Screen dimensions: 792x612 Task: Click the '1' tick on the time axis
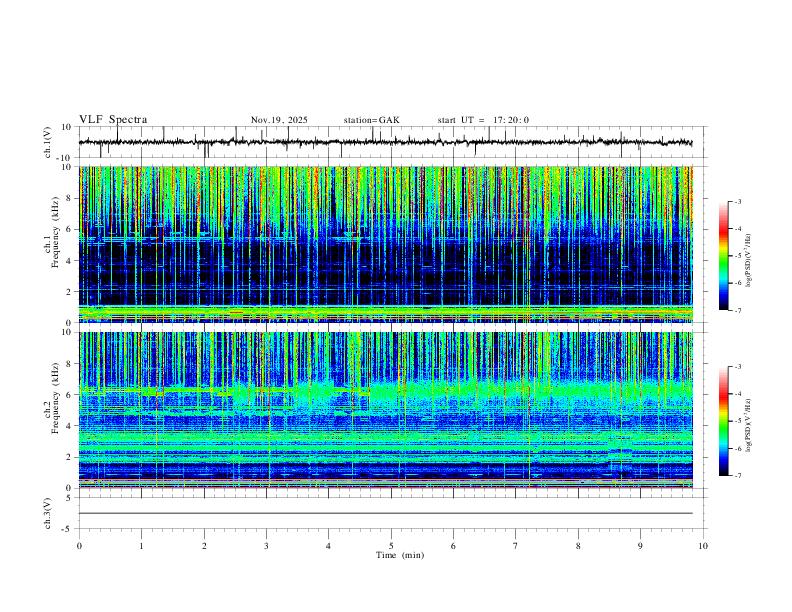click(141, 546)
